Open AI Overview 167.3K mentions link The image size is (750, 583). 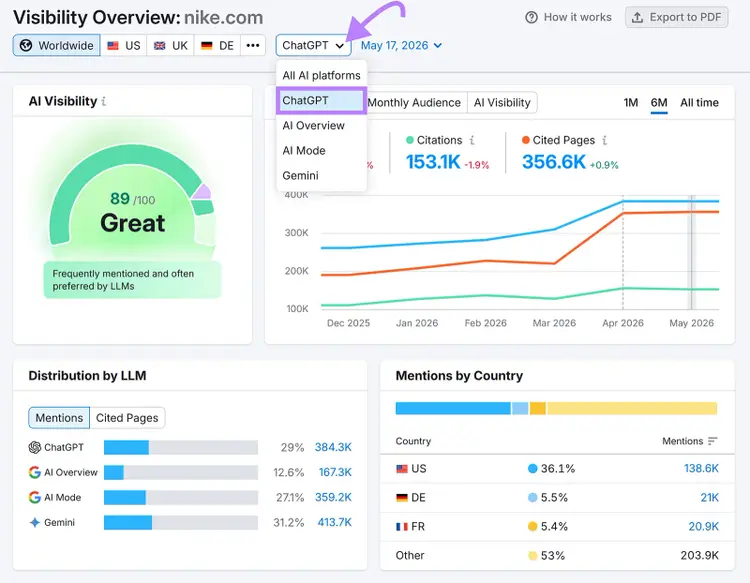[335, 473]
